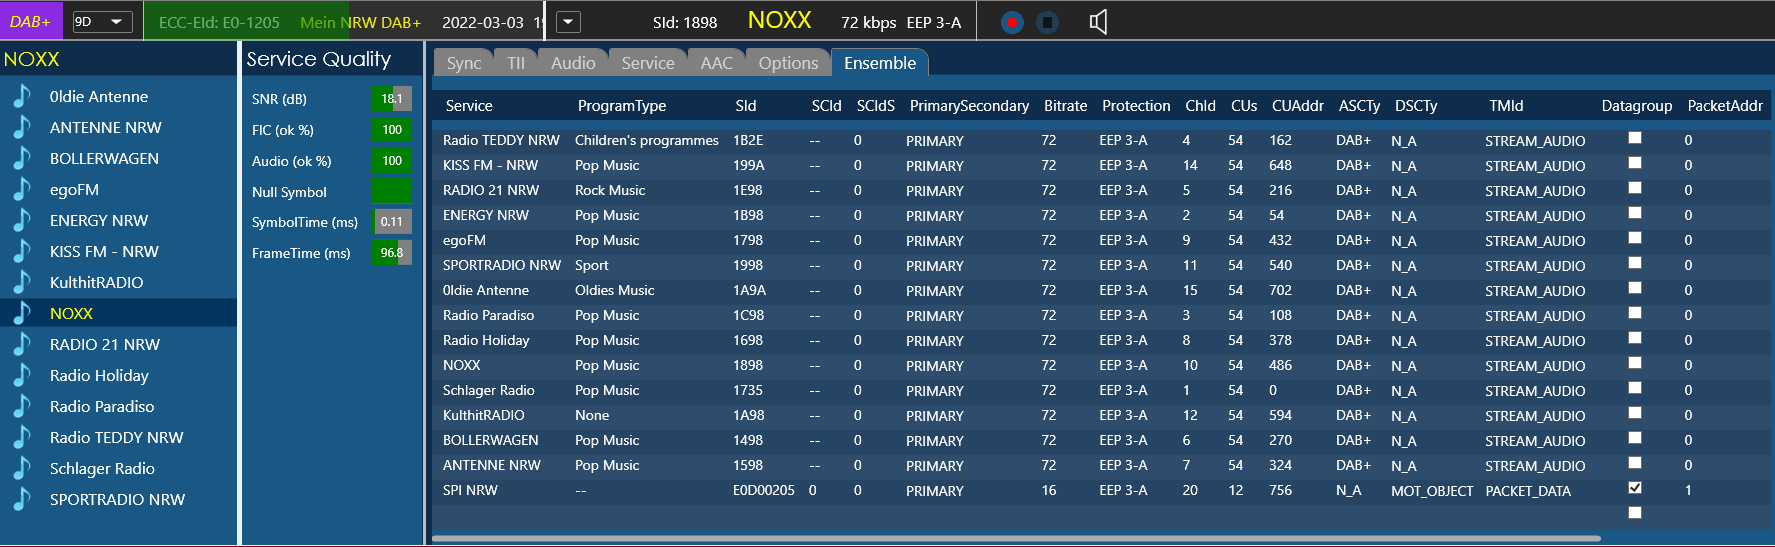Click the horizontal scrollbar under the ensemble table

click(x=1015, y=538)
